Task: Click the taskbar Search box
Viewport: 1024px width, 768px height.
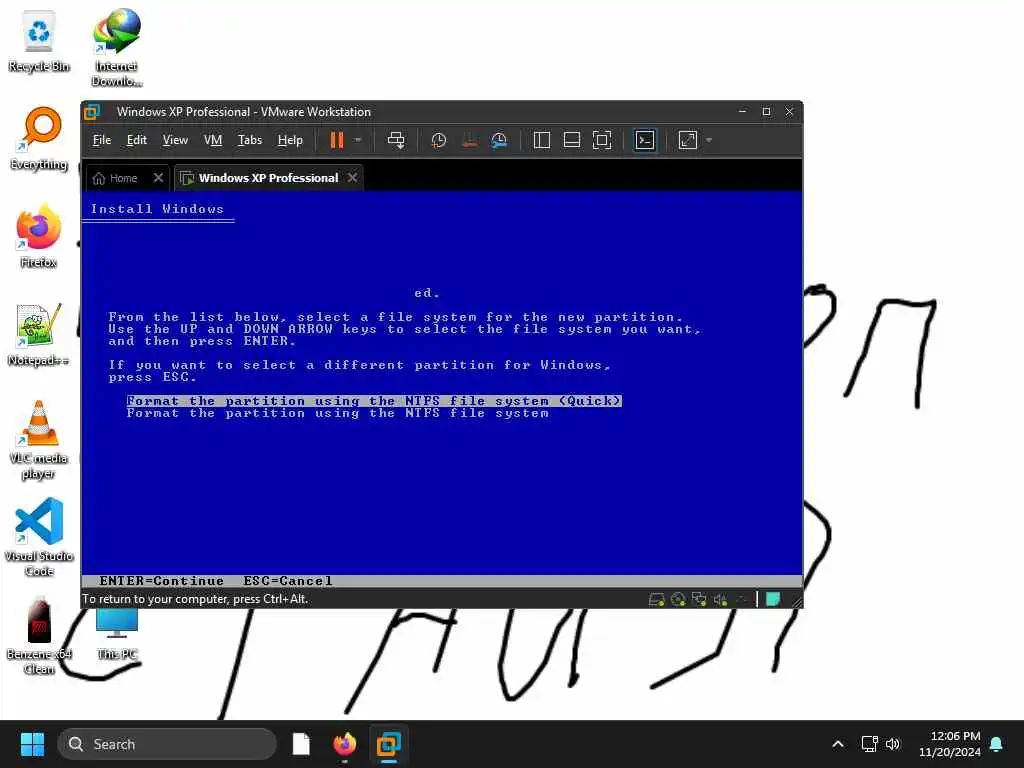Action: 167,744
